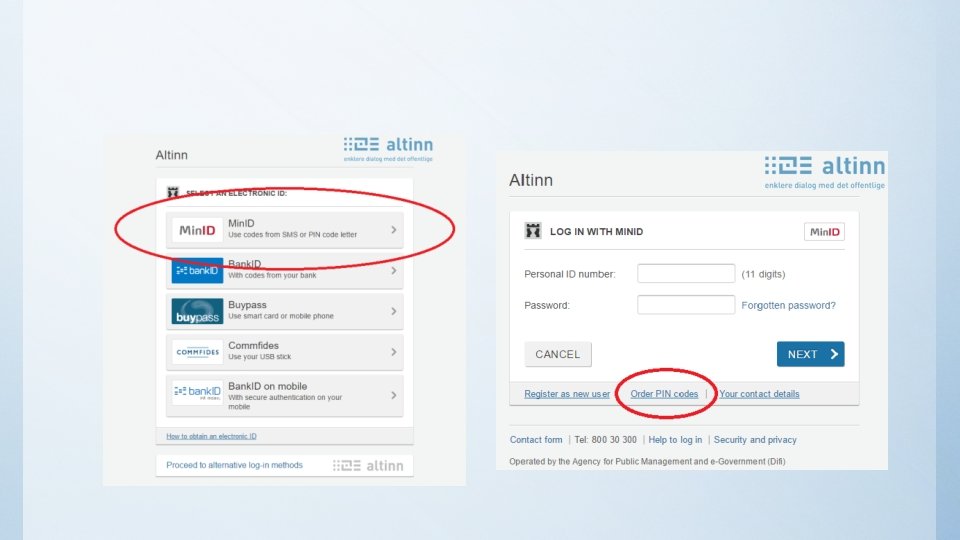
Task: Click the 'Tel: 800 30 300' text
Action: coord(606,440)
